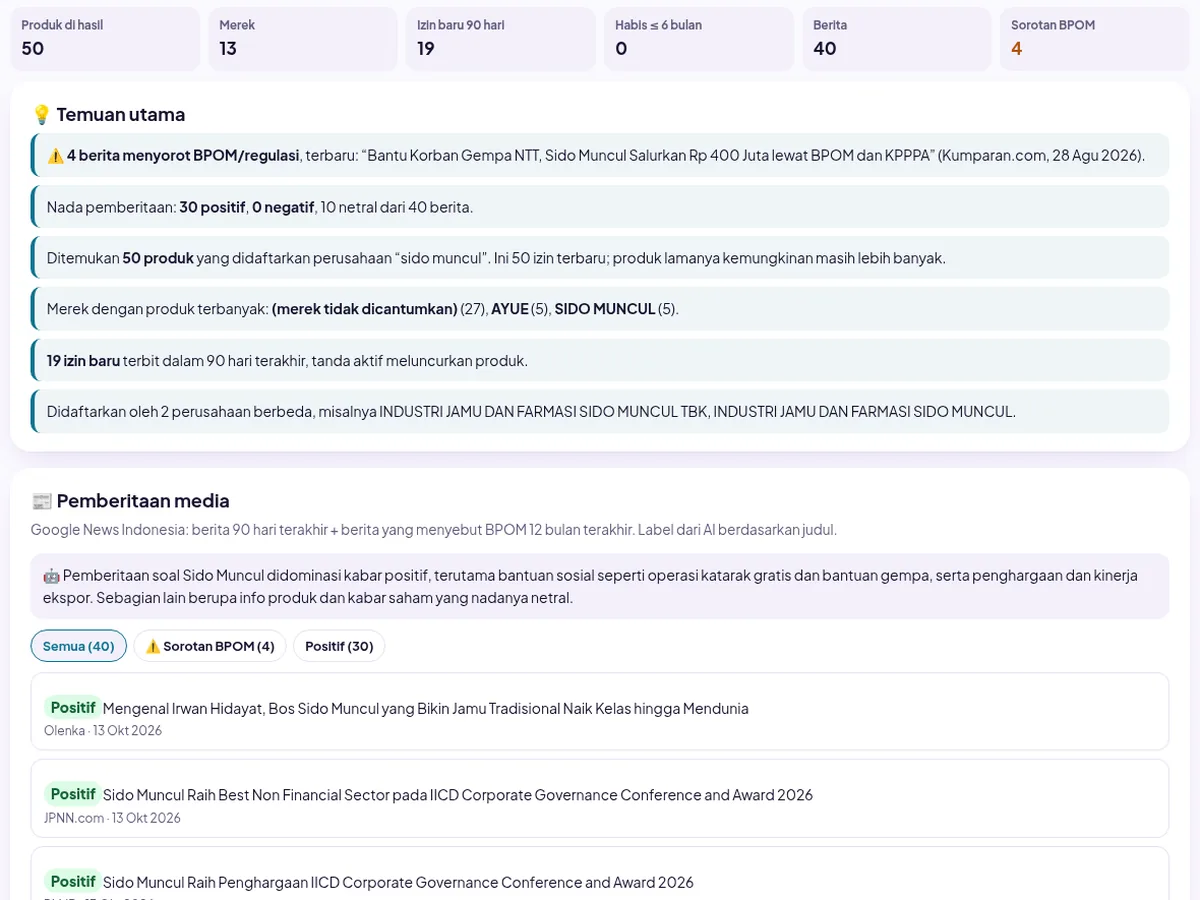Select the Izin baru 90 hari card
Screen dimensions: 1200x900
tap(501, 39)
